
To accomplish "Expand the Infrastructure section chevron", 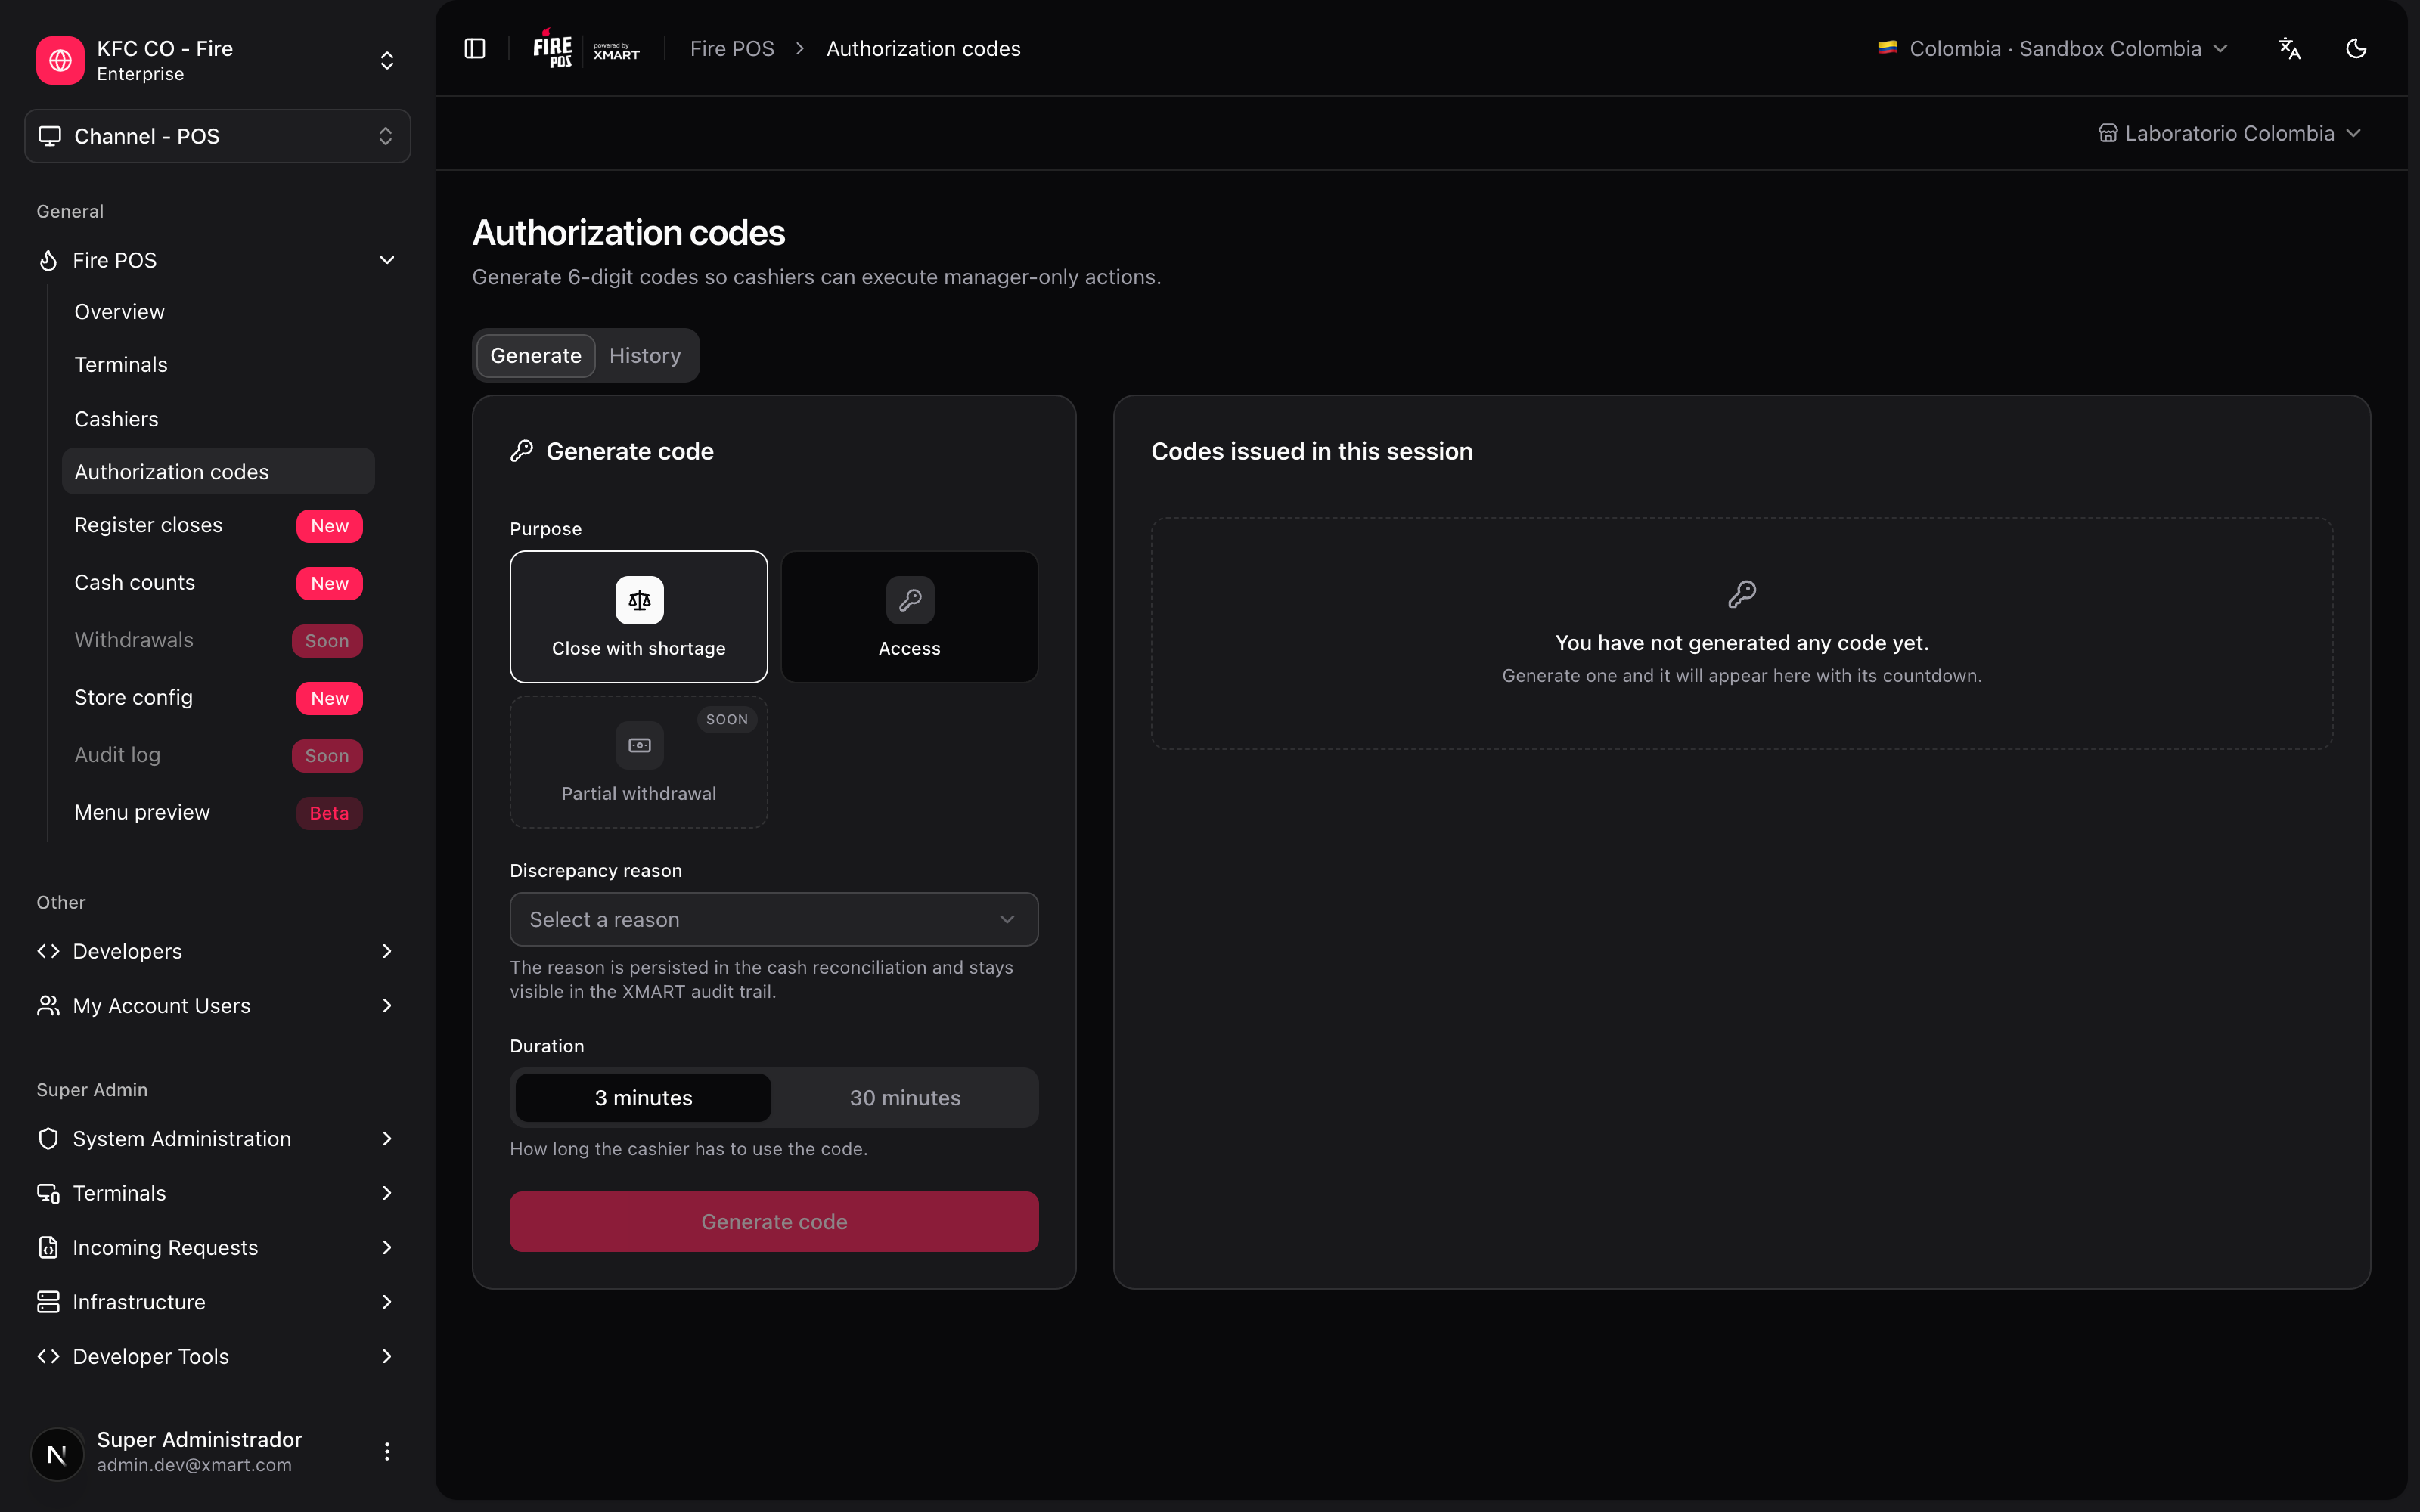I will point(387,1301).
